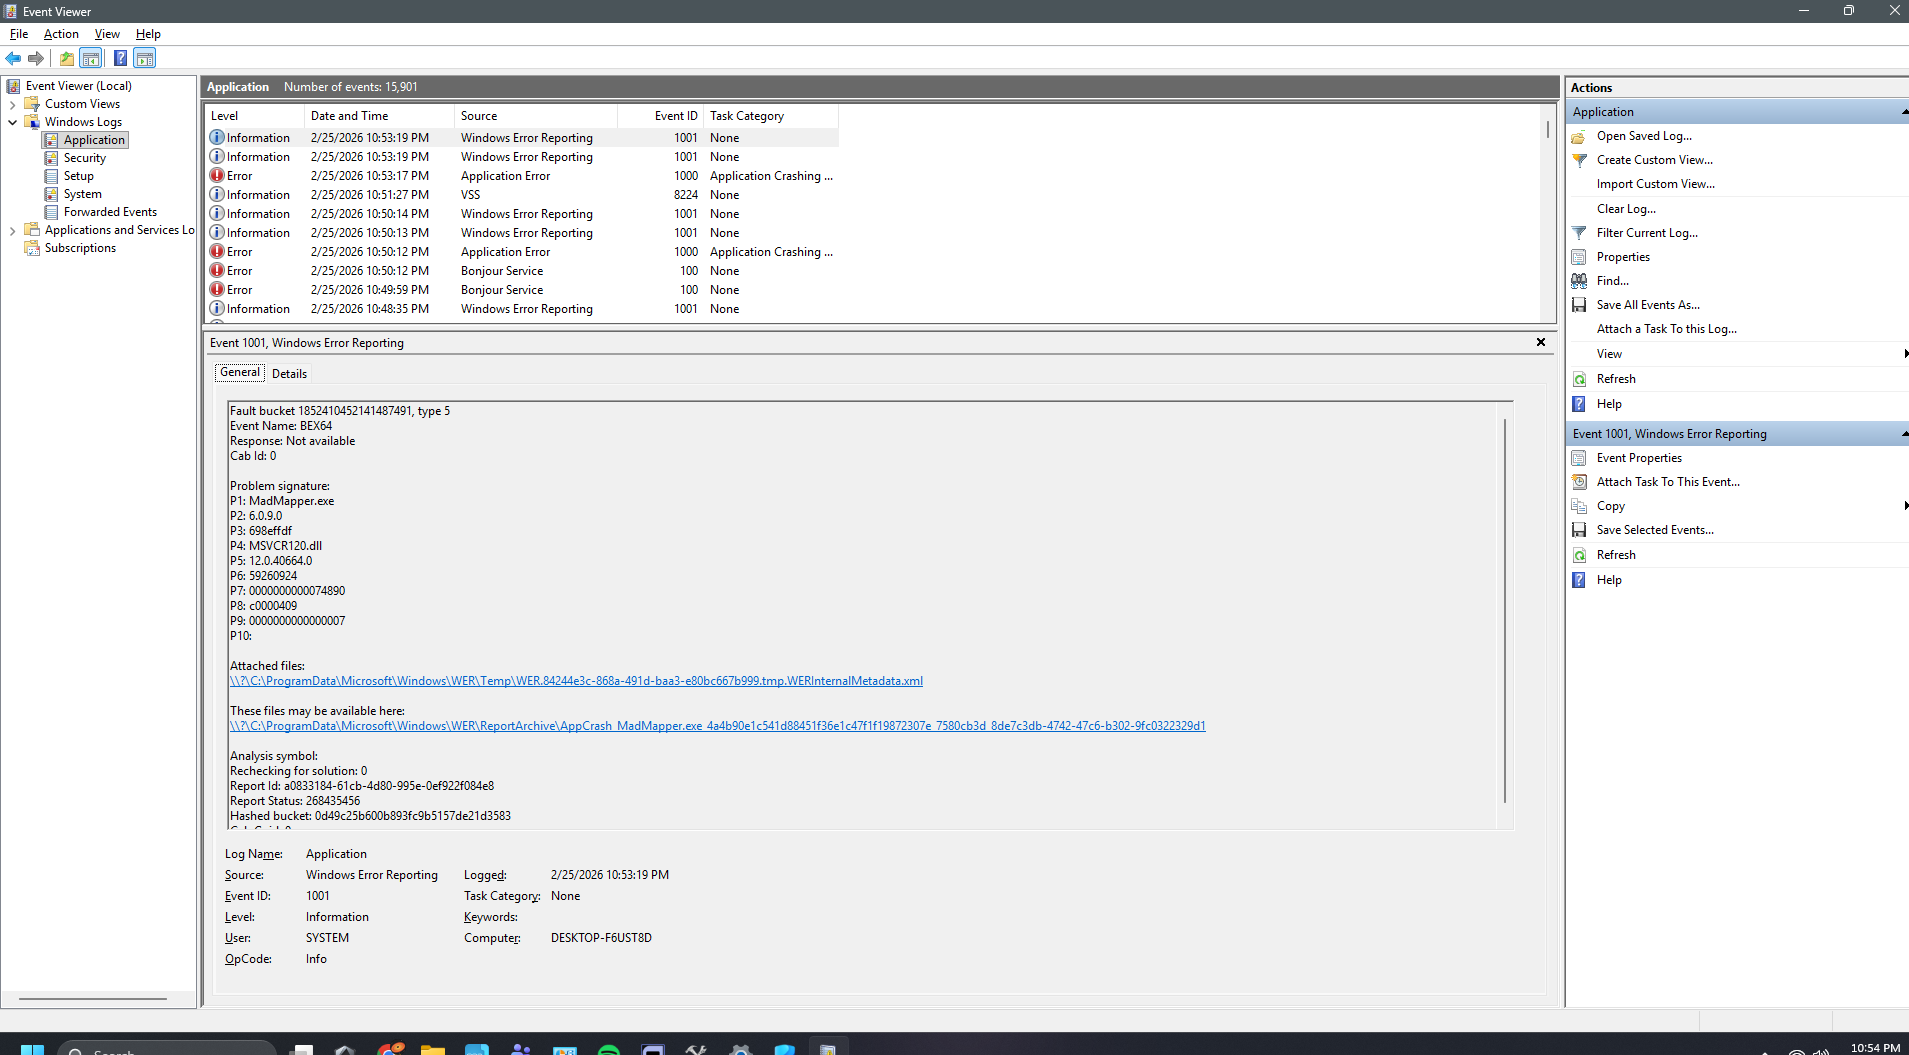Open the Action menu
Screen dimensions: 1909x1055
click(61, 33)
